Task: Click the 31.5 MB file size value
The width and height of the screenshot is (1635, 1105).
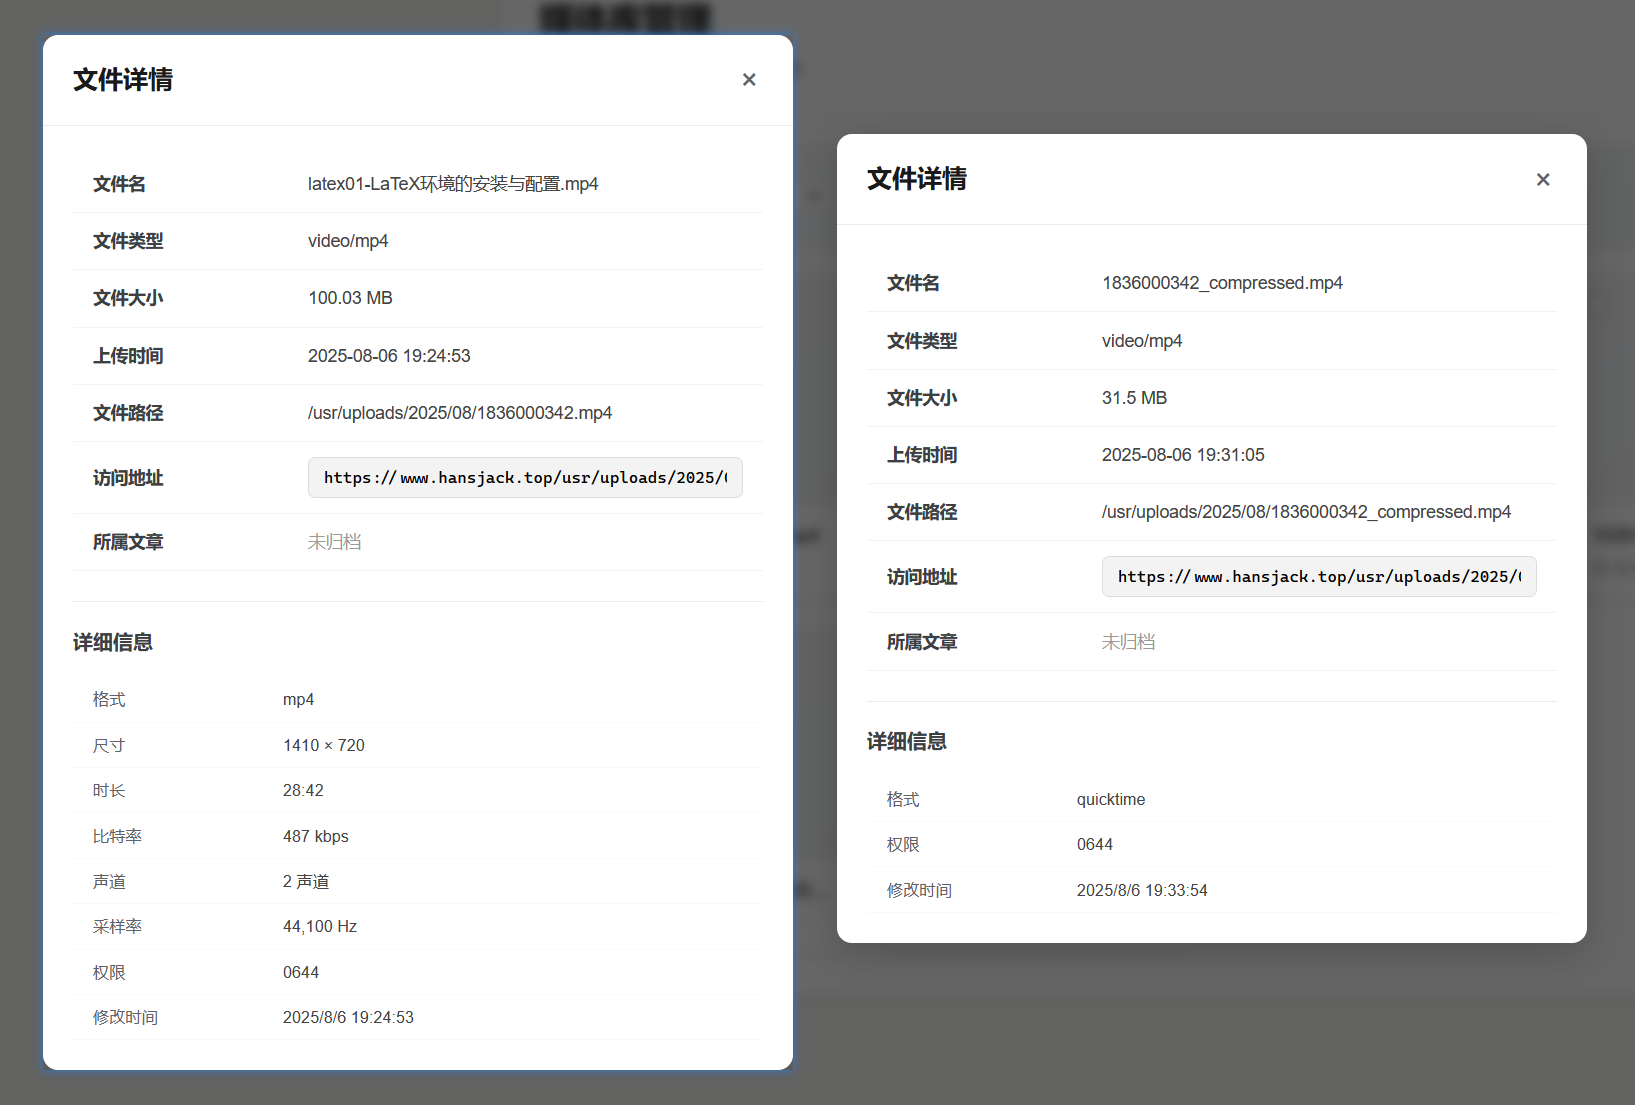Action: coord(1134,398)
